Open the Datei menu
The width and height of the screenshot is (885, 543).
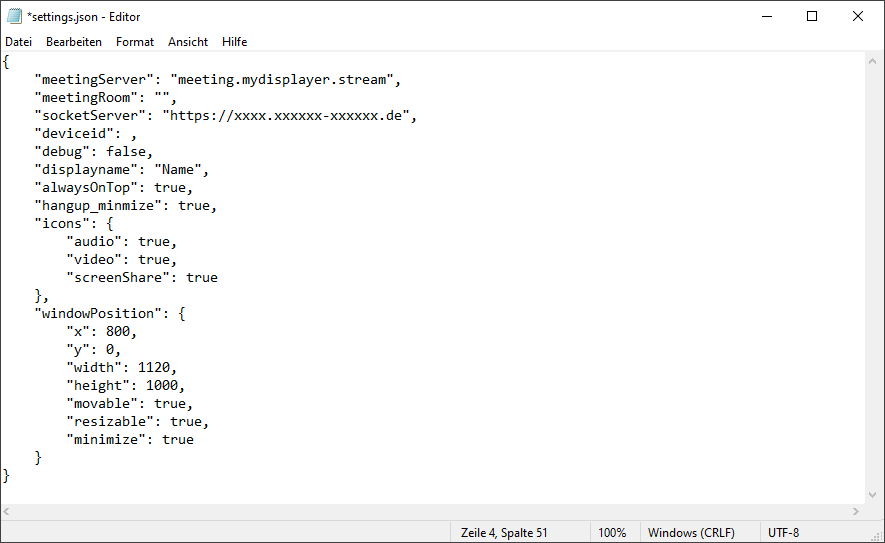(x=18, y=42)
